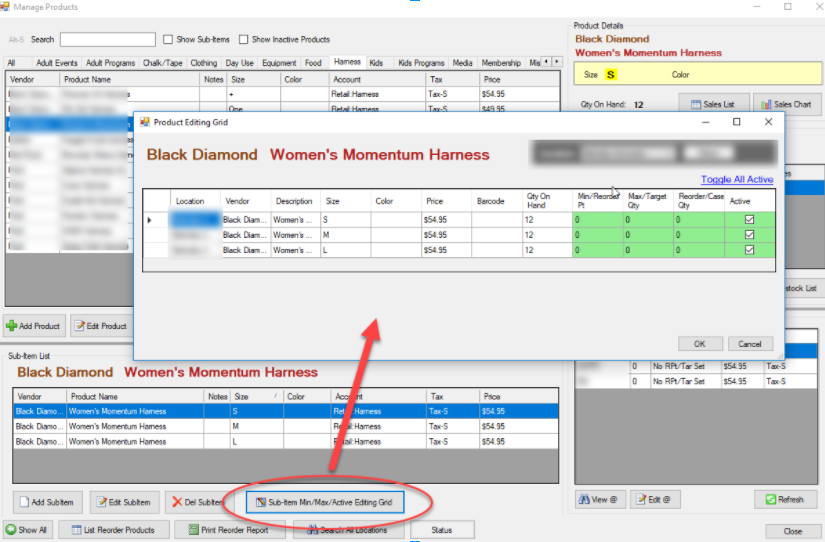825x542 pixels.
Task: Click the View @ binoculars icon
Action: [585, 499]
